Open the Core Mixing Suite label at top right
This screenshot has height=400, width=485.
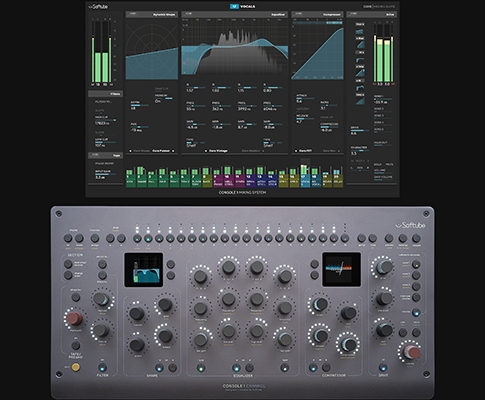[379, 6]
